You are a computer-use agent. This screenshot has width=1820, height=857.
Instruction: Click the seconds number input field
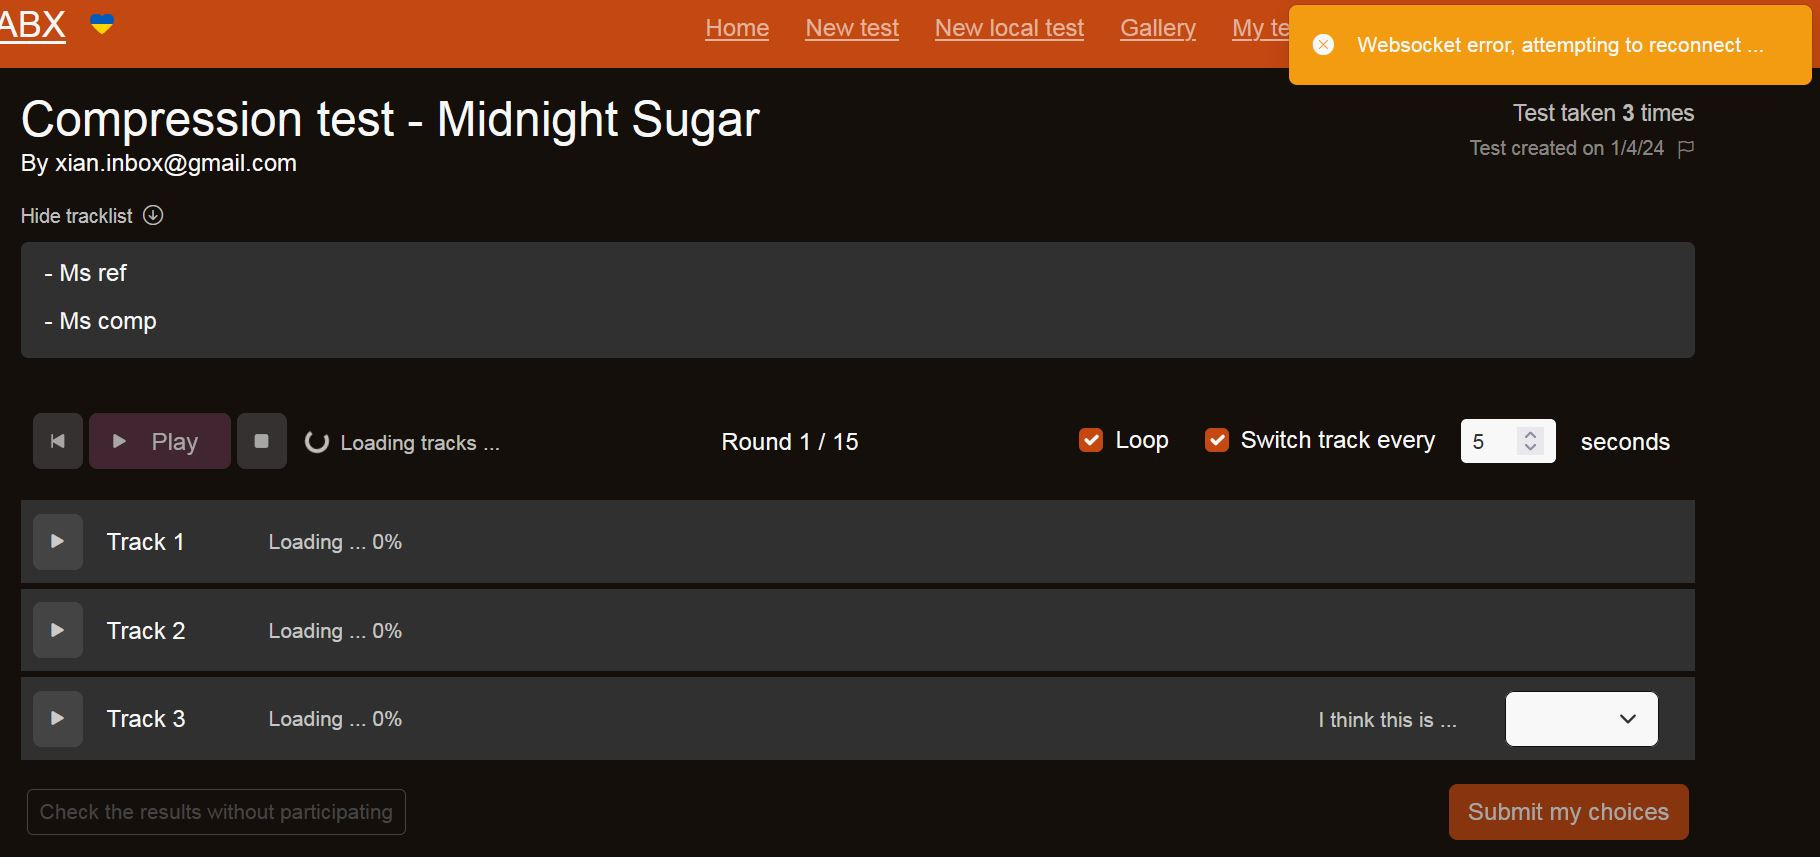click(1490, 441)
